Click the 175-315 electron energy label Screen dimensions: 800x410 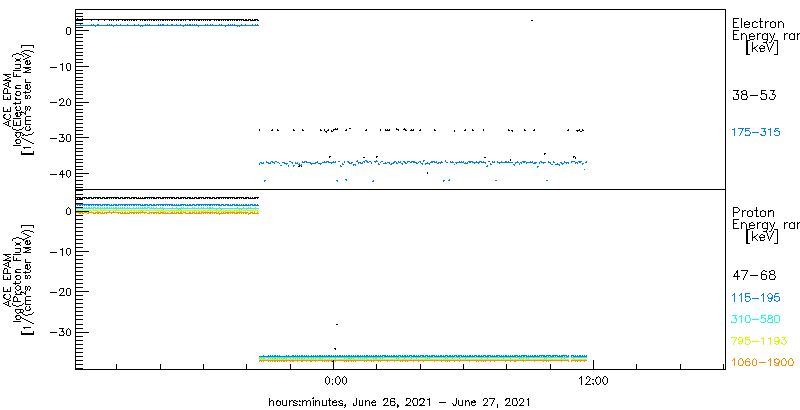click(x=756, y=133)
